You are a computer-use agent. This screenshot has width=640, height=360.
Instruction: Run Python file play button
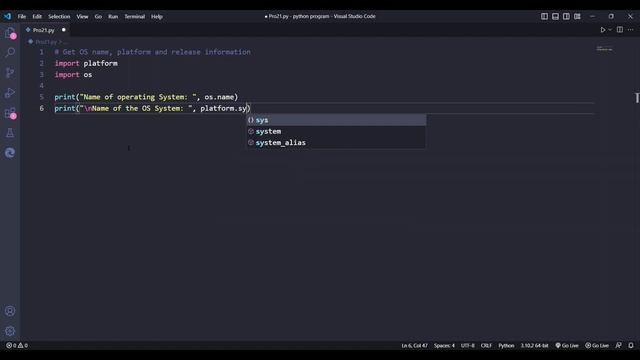(x=602, y=30)
